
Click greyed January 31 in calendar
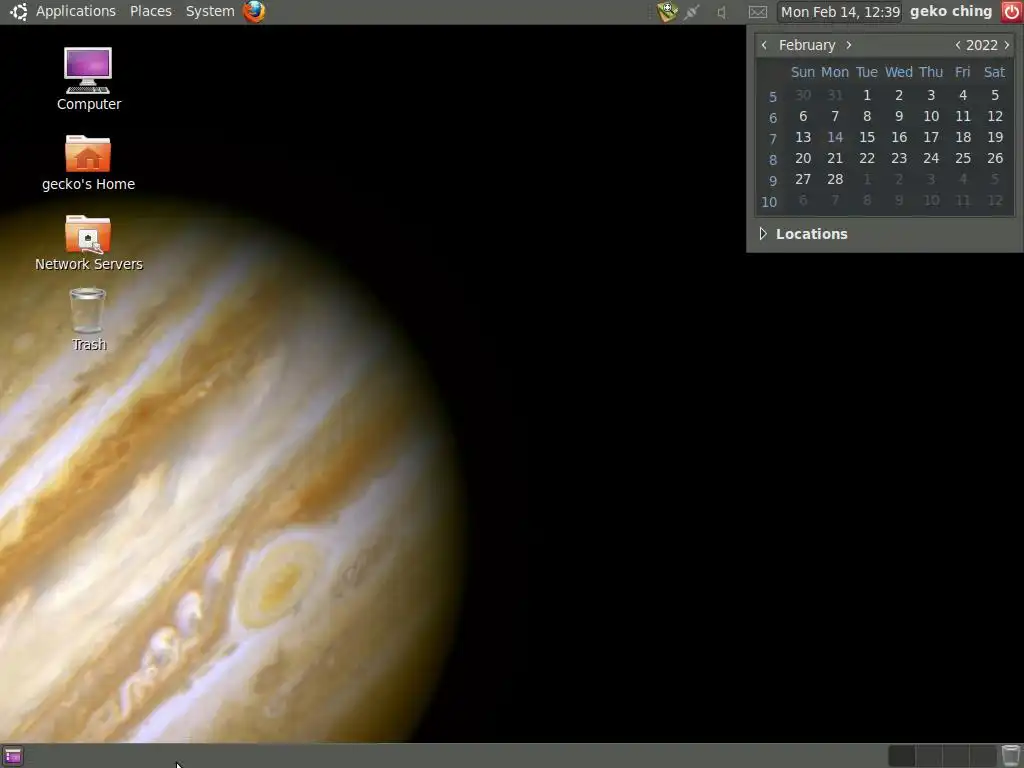(x=835, y=95)
